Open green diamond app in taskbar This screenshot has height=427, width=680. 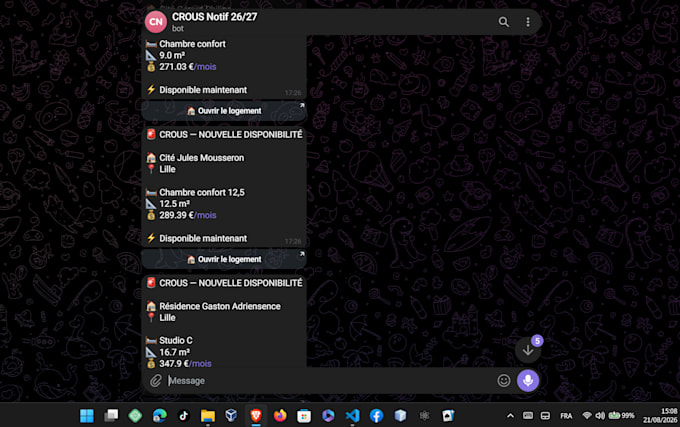[x=135, y=416]
